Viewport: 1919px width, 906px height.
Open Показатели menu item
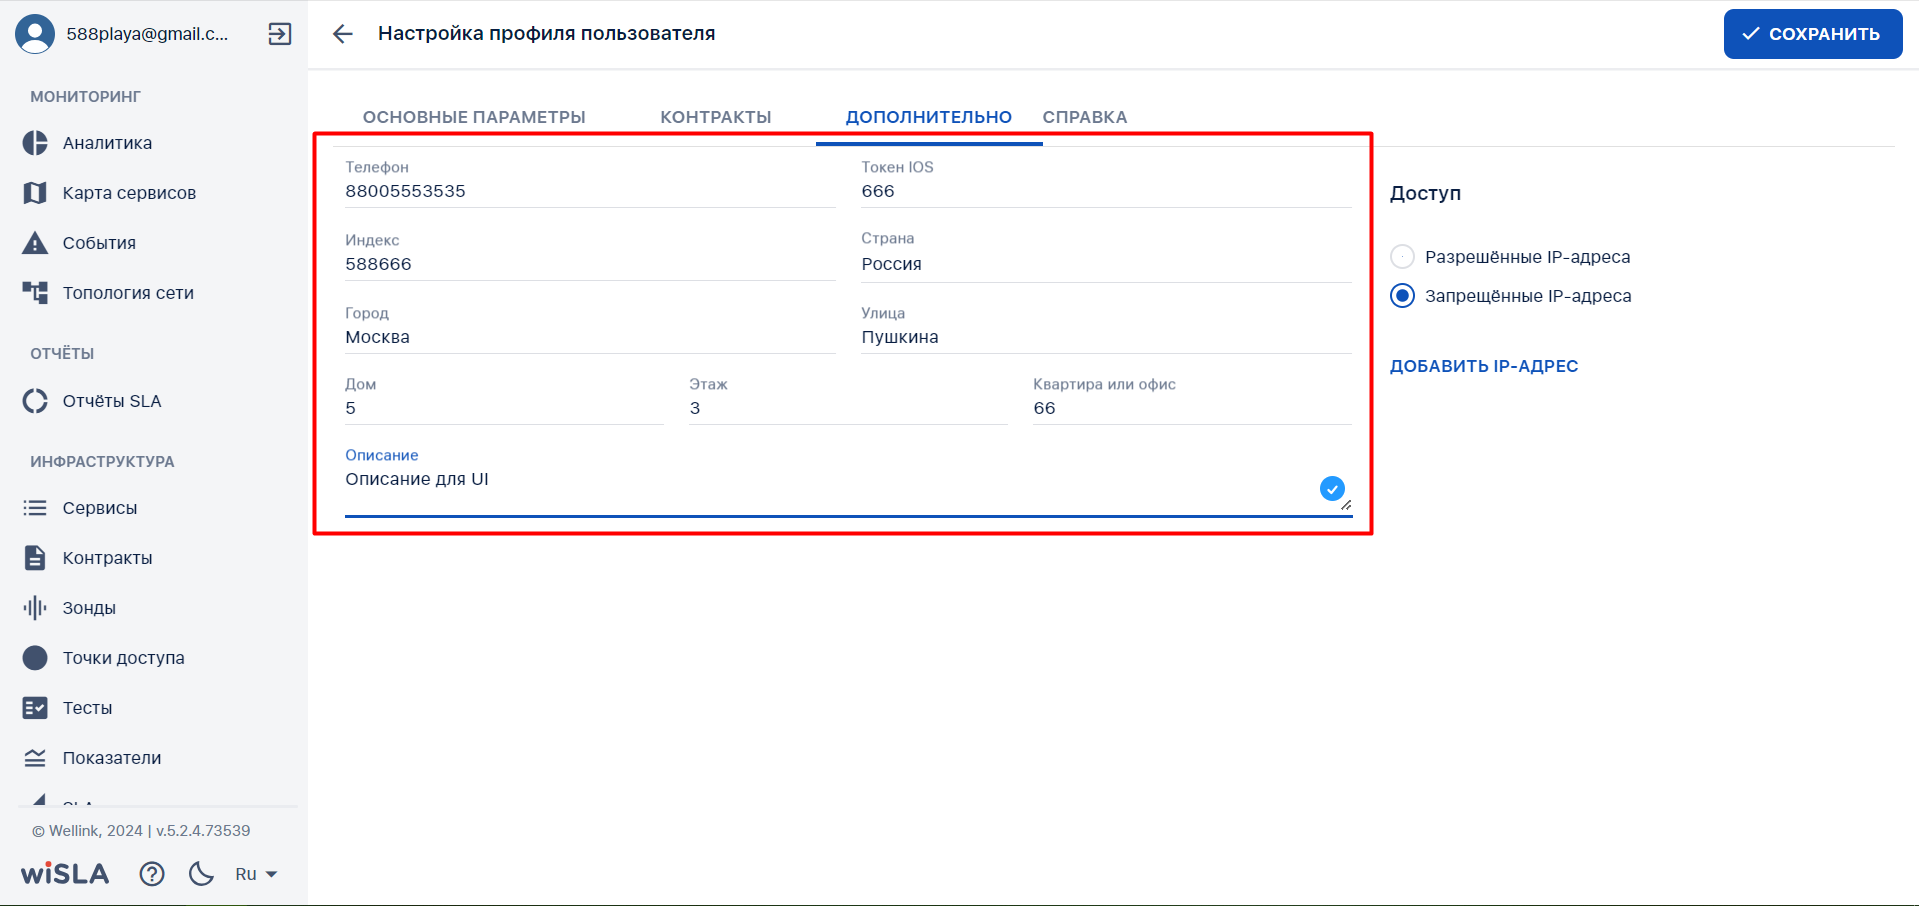[112, 758]
